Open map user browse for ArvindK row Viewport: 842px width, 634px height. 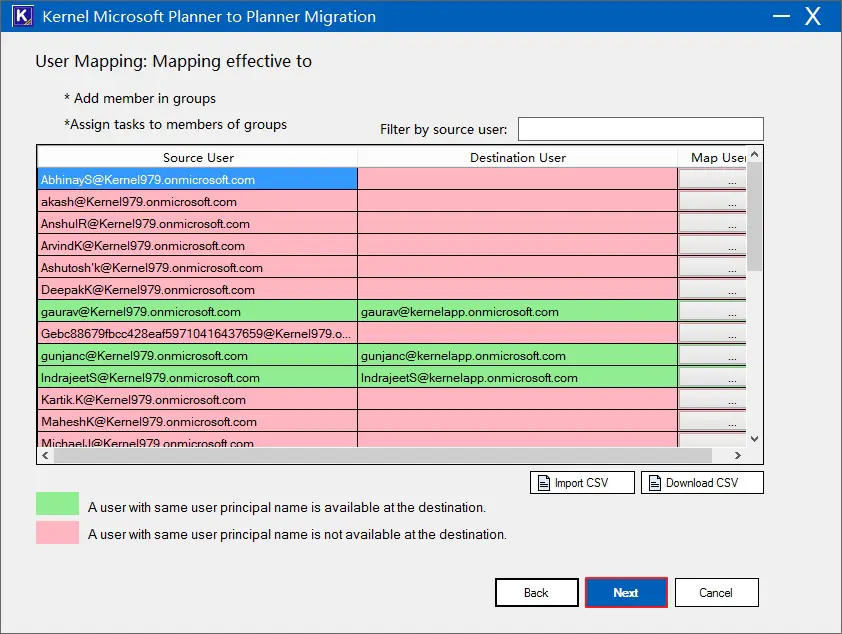click(x=712, y=245)
